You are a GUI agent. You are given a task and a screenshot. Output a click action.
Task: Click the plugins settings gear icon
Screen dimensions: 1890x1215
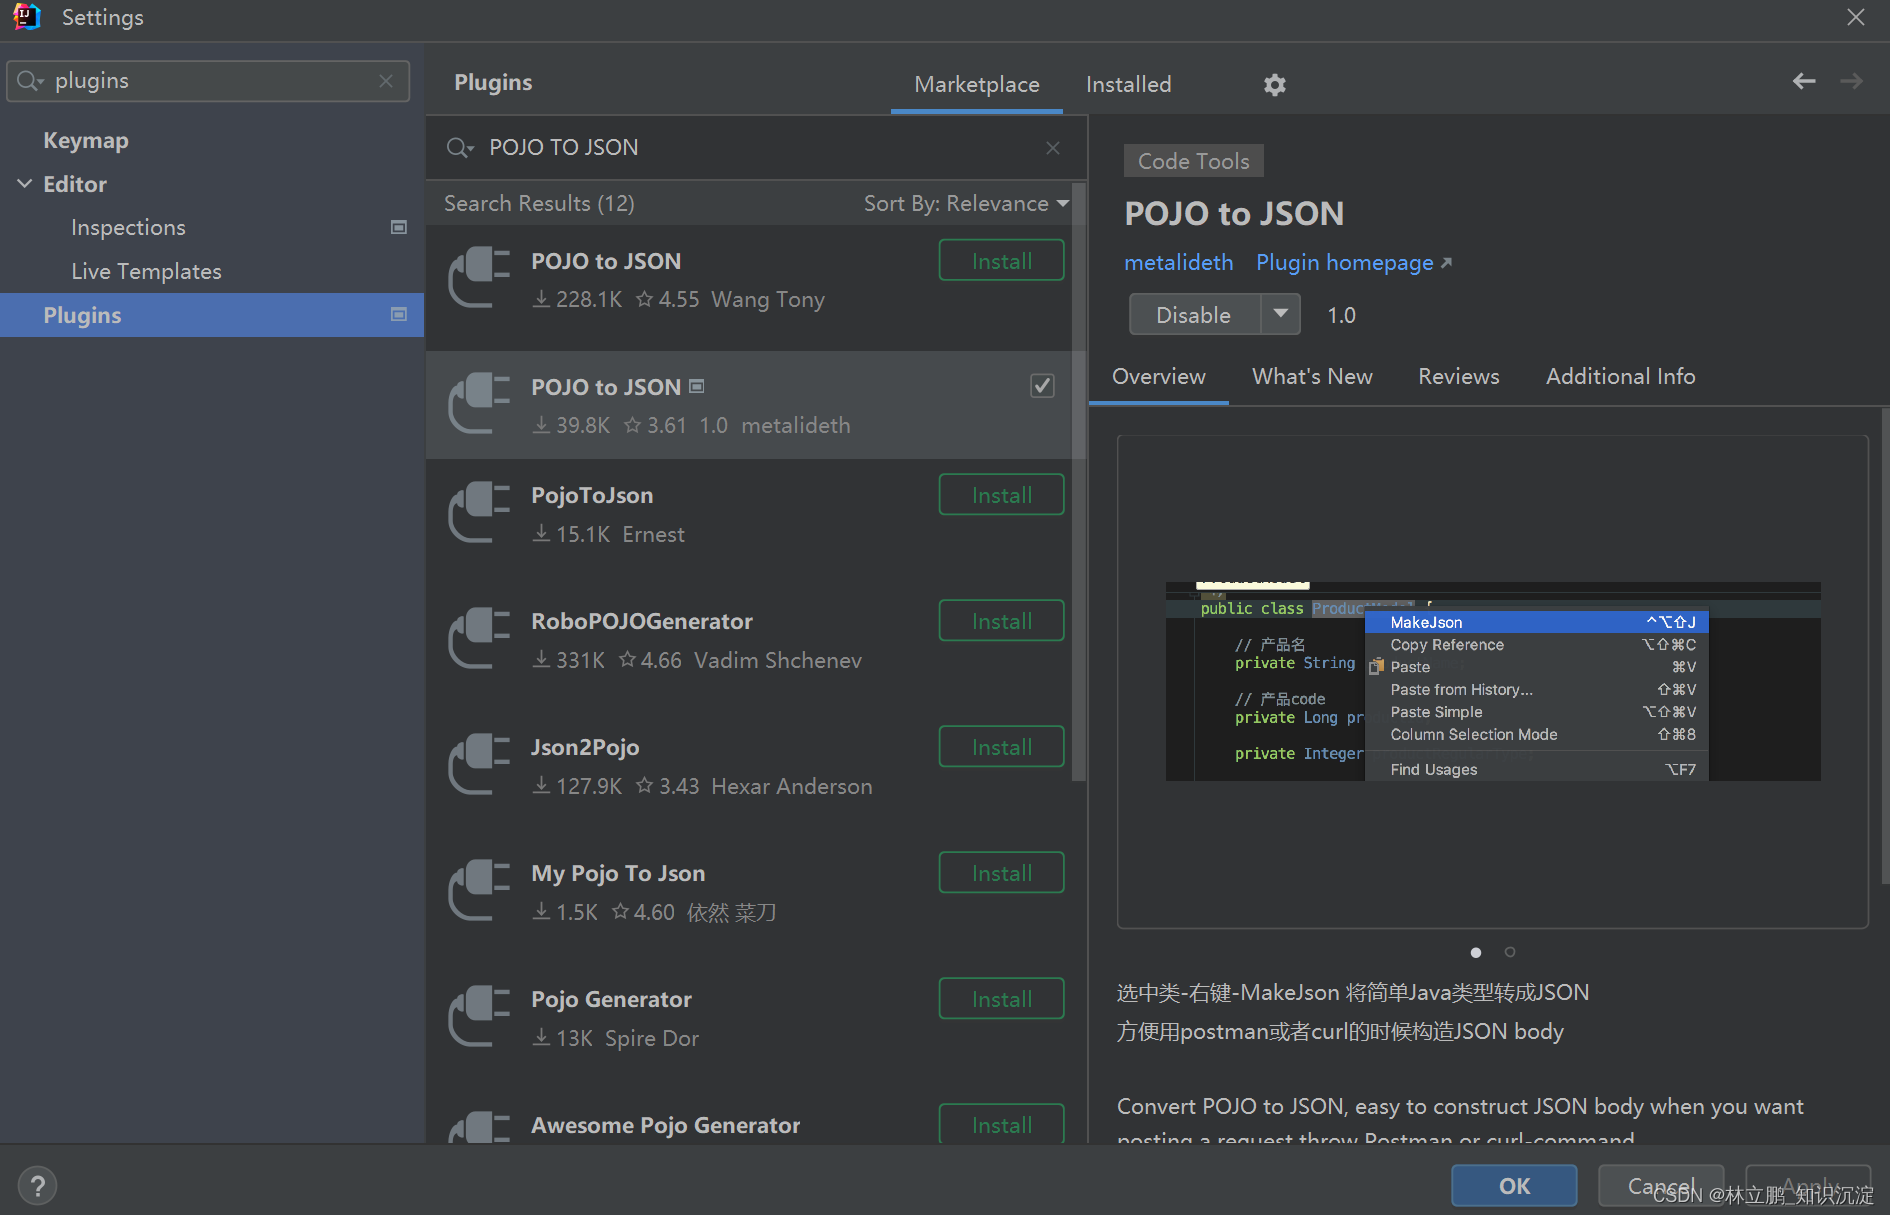(1274, 85)
